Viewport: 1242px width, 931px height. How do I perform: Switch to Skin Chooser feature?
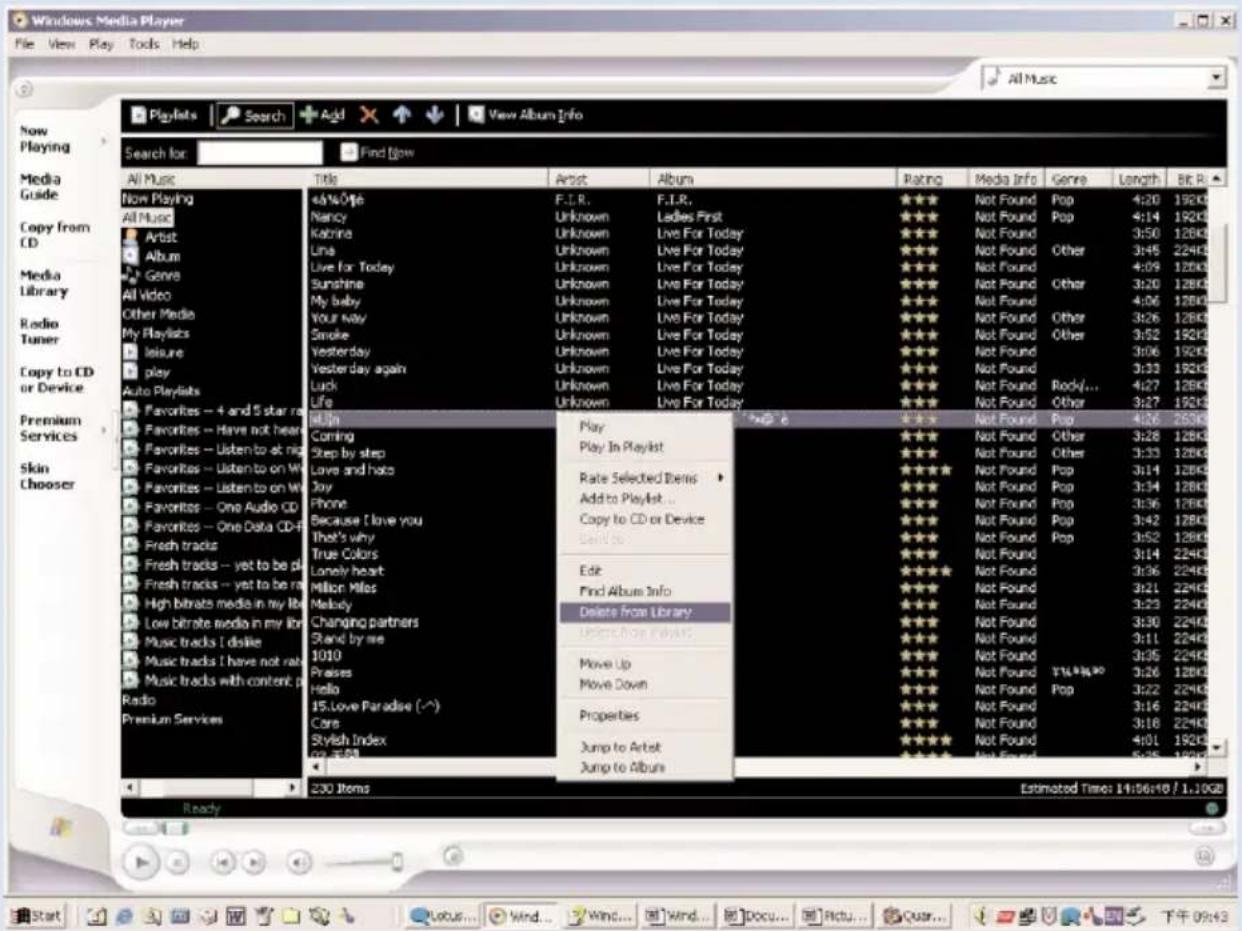click(47, 476)
